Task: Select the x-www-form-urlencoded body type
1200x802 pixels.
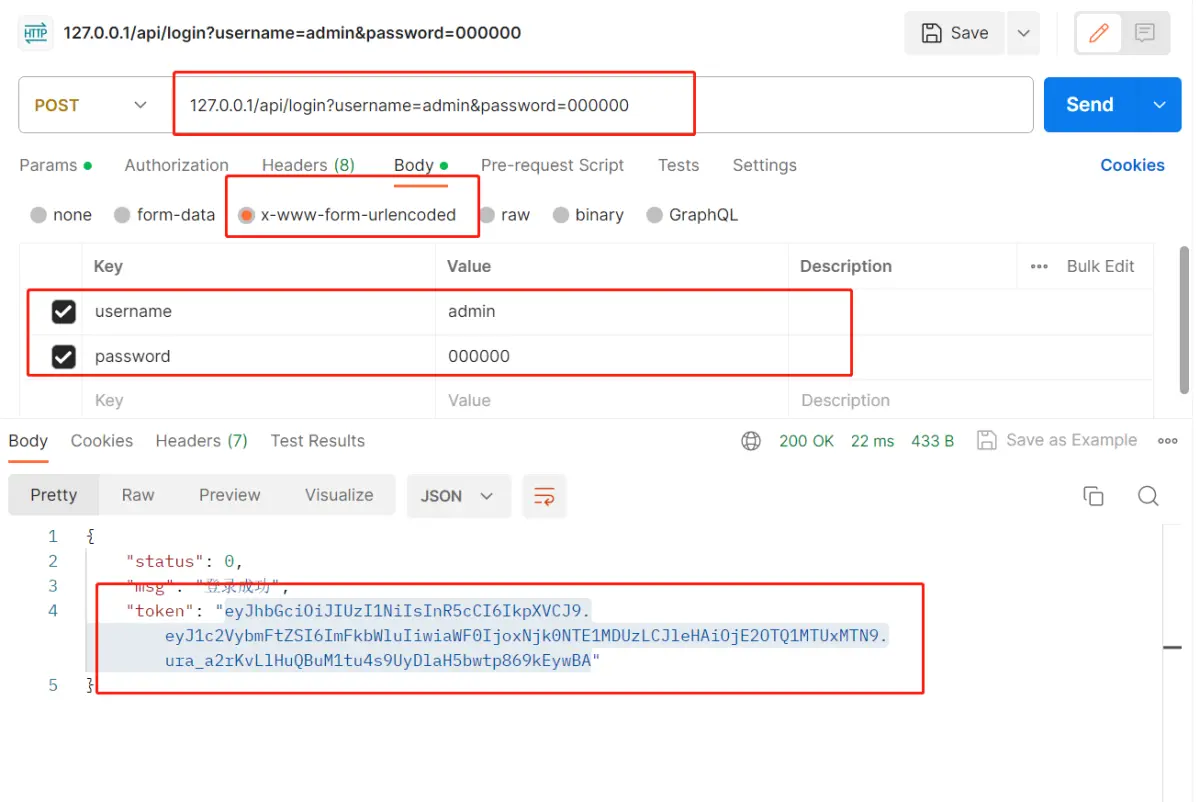Action: (x=346, y=215)
